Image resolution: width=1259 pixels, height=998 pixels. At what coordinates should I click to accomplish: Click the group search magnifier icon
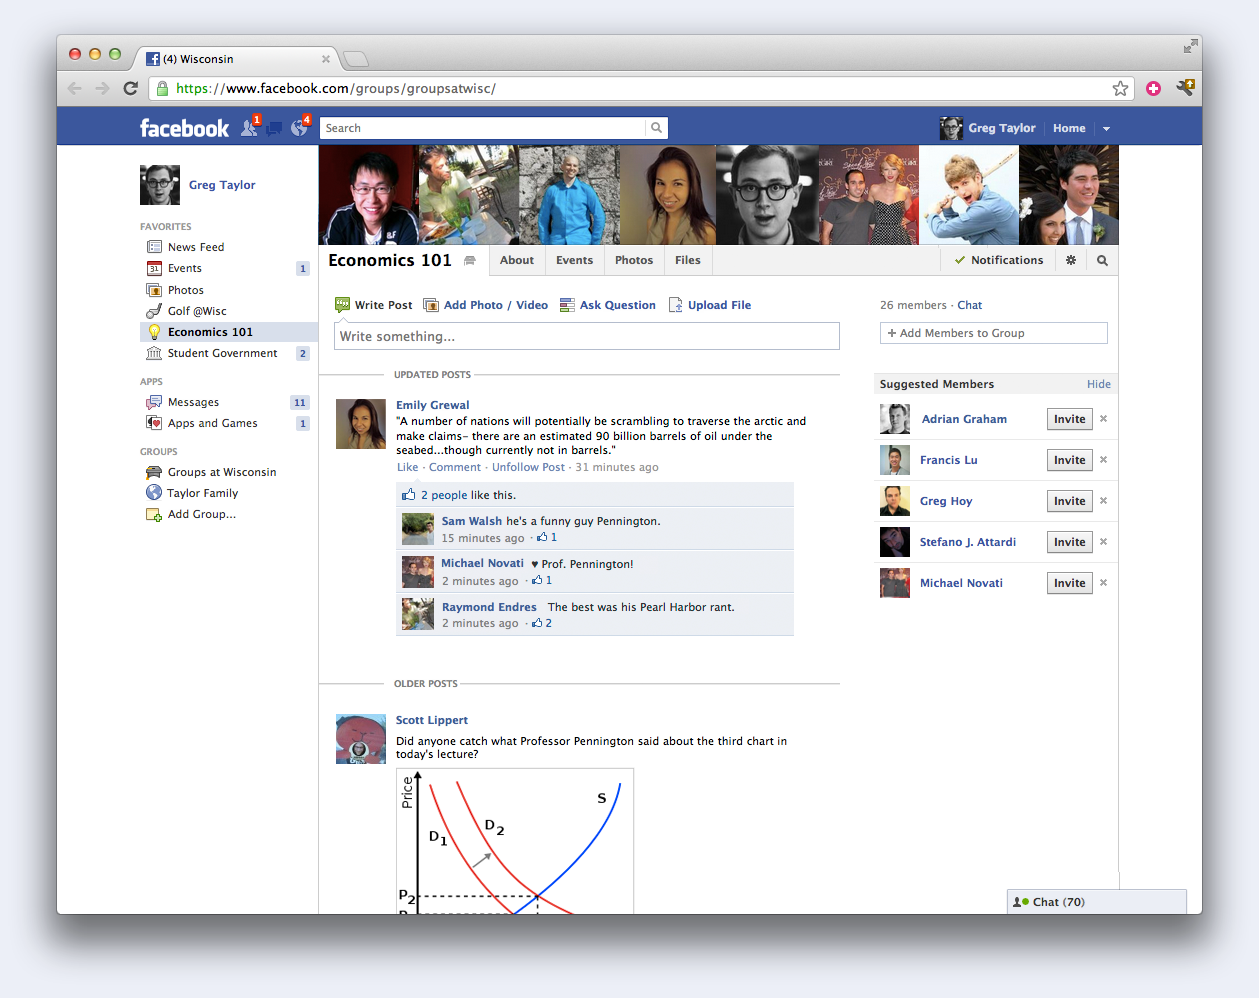(1102, 260)
